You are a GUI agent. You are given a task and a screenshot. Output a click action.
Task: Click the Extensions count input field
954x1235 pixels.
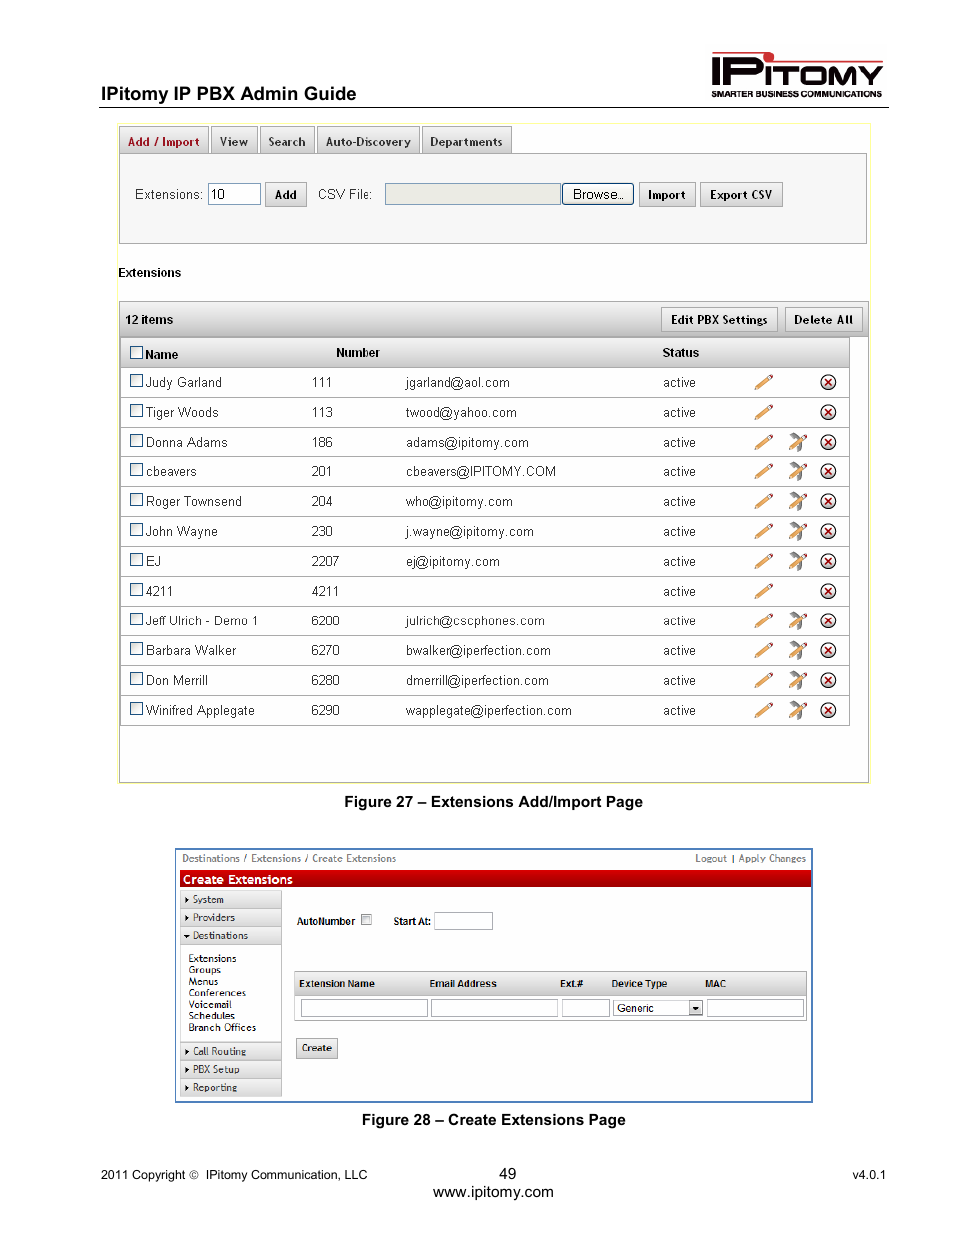click(234, 195)
